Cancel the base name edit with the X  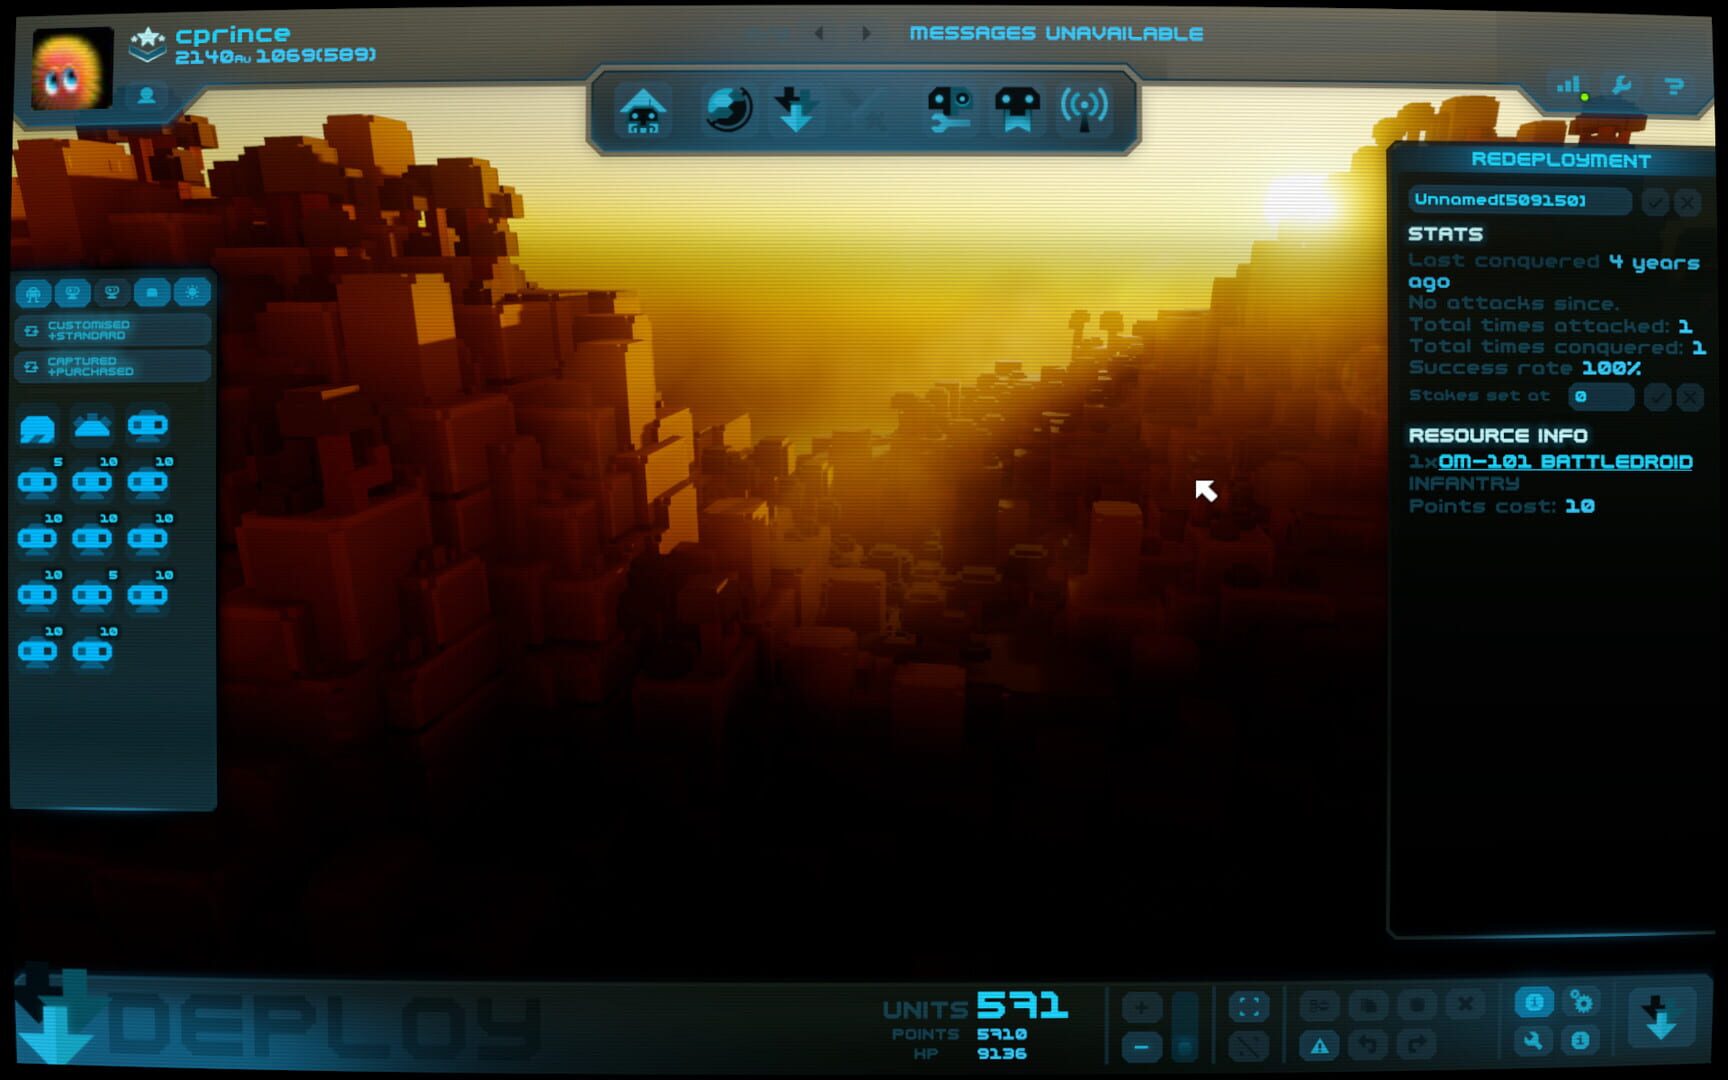(x=1687, y=202)
